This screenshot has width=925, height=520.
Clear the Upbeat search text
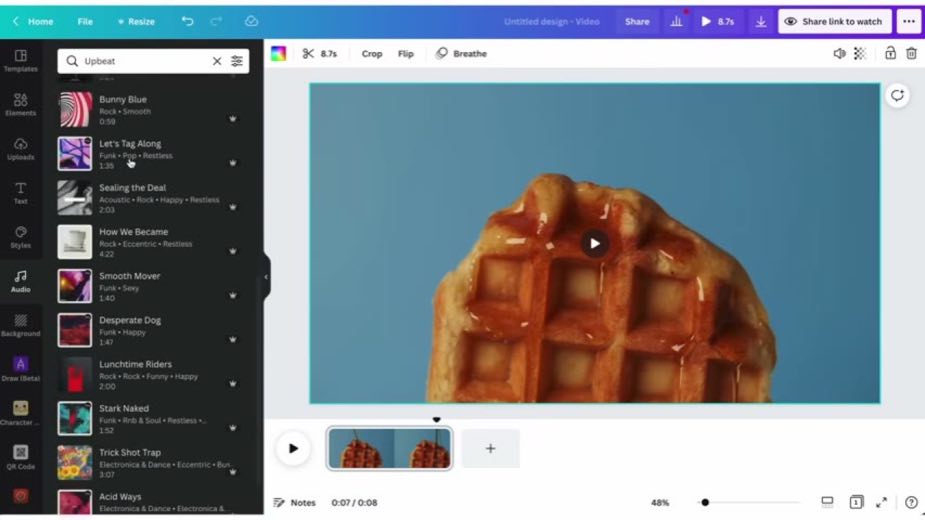217,61
